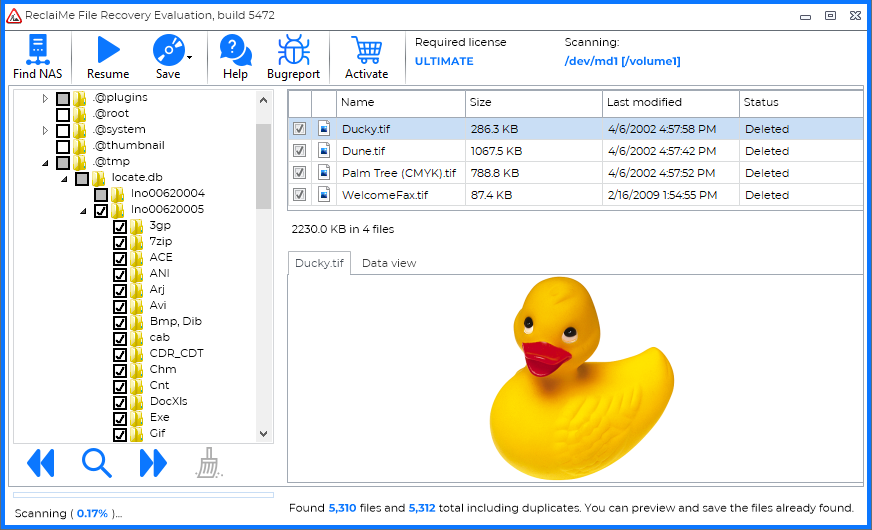This screenshot has height=530, width=872.
Task: Open the Bugreport tool
Action: pos(293,50)
